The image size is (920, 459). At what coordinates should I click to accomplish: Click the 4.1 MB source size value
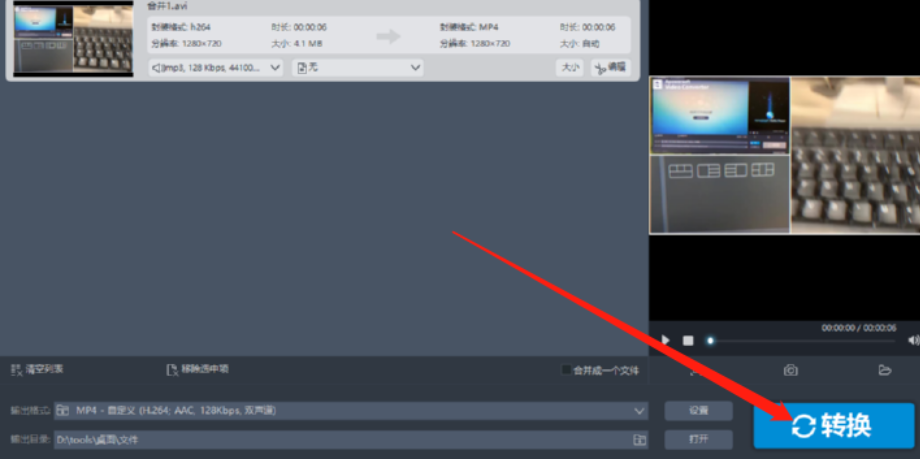coord(308,44)
